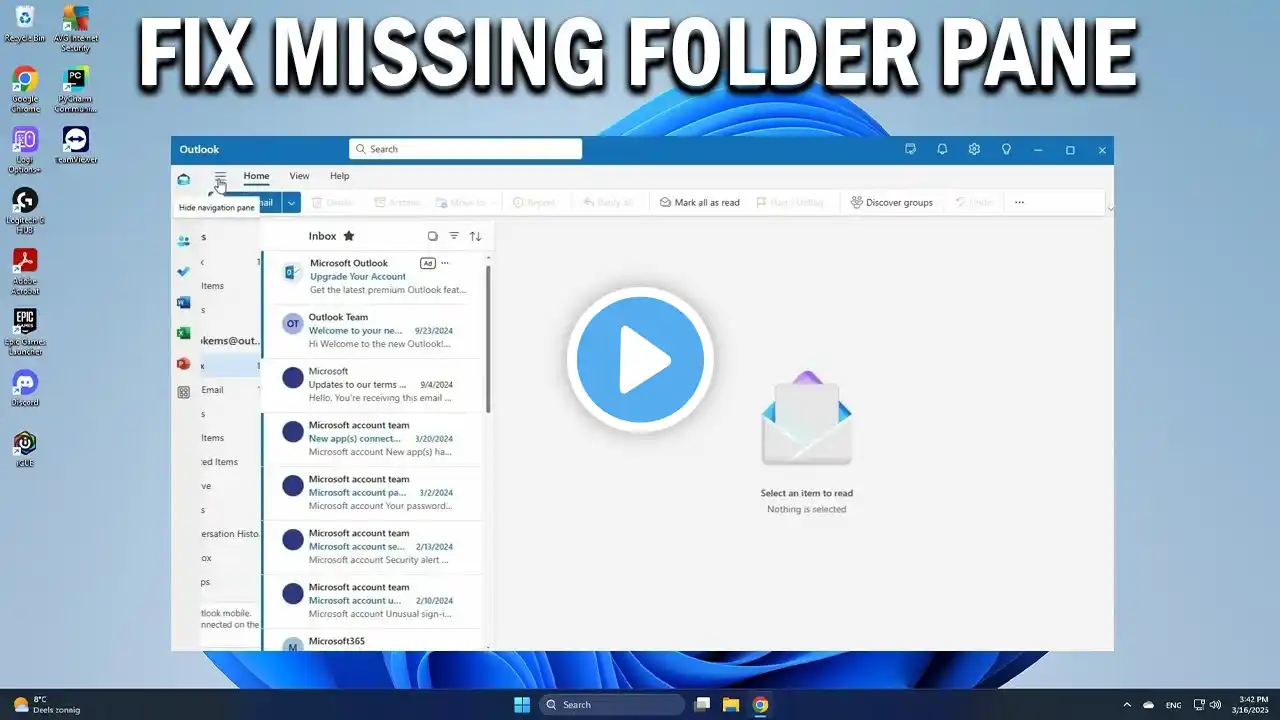Click the Inbox sort arrows icon
Viewport: 1280px width, 720px height.
point(475,236)
